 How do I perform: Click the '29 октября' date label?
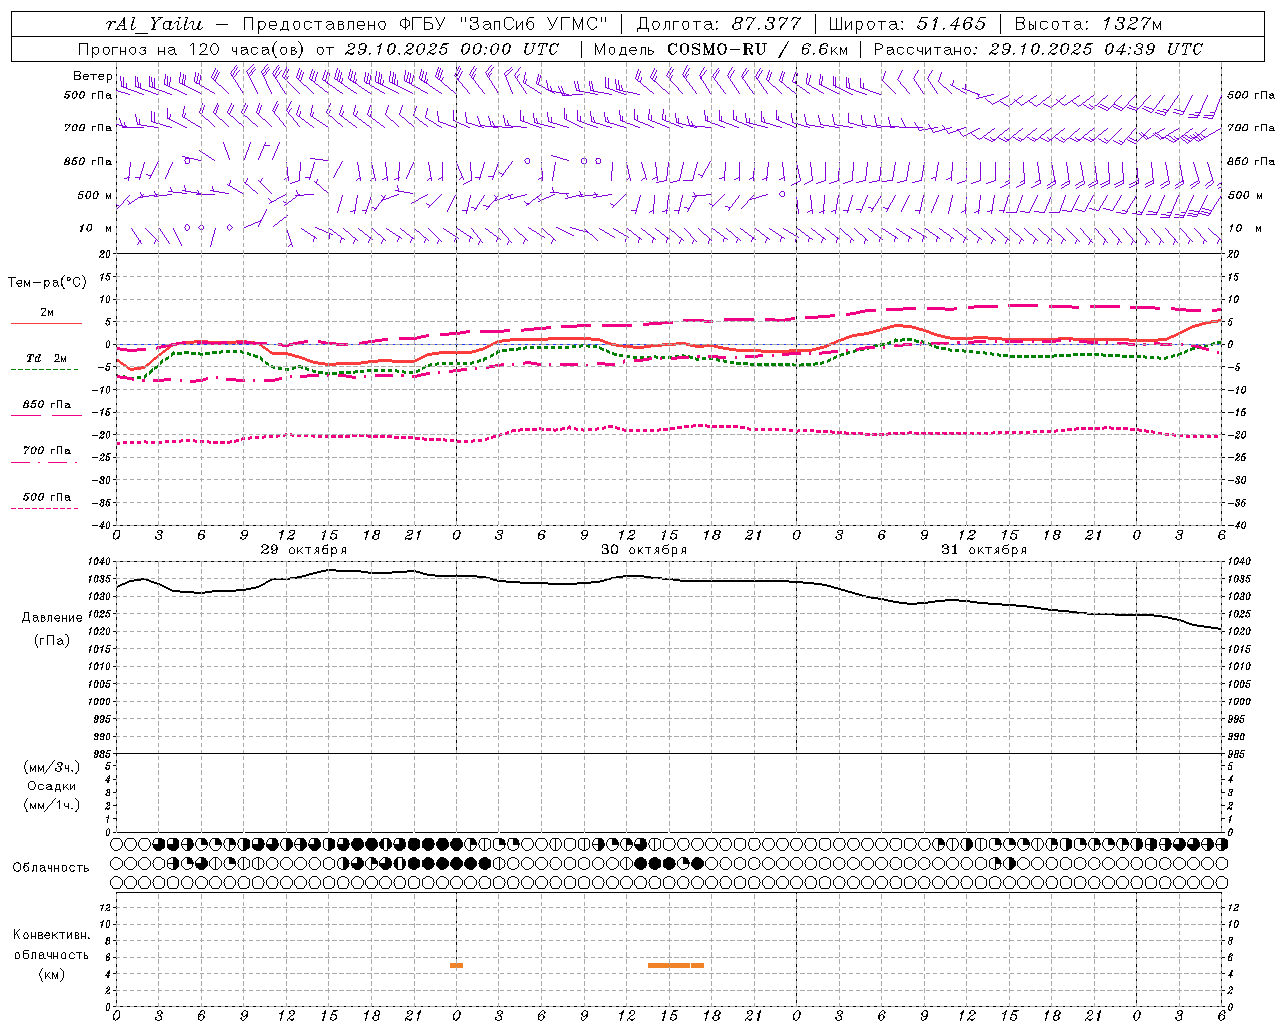coord(304,550)
